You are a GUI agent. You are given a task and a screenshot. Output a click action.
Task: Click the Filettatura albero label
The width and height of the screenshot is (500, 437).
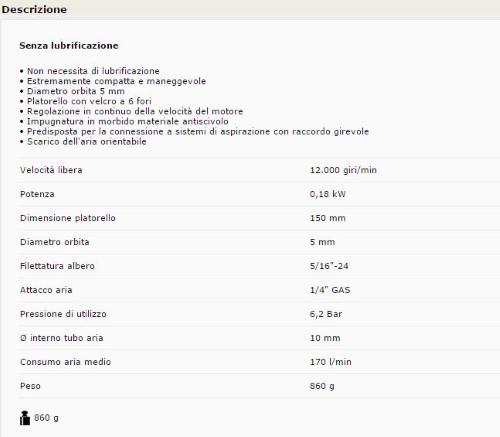57,266
